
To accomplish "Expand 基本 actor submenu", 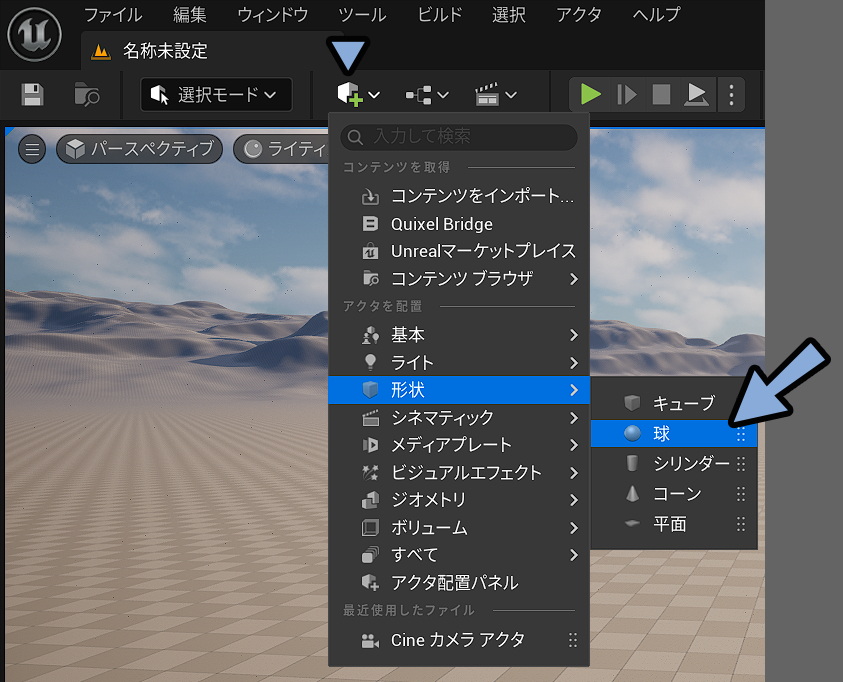I will click(459, 335).
